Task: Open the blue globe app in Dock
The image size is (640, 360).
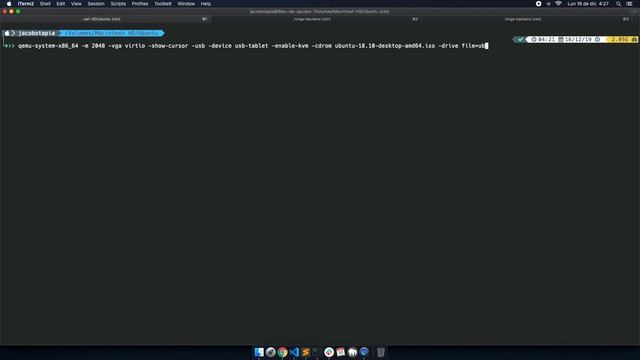Action: point(364,352)
